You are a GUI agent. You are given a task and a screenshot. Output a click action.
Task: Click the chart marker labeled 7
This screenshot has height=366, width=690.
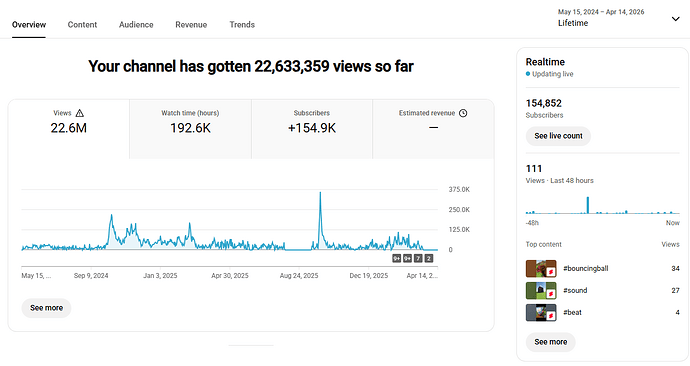pyautogui.click(x=418, y=258)
